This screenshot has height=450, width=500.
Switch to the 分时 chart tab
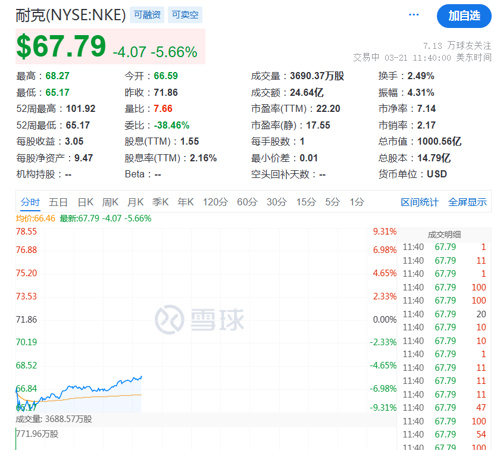tap(30, 202)
